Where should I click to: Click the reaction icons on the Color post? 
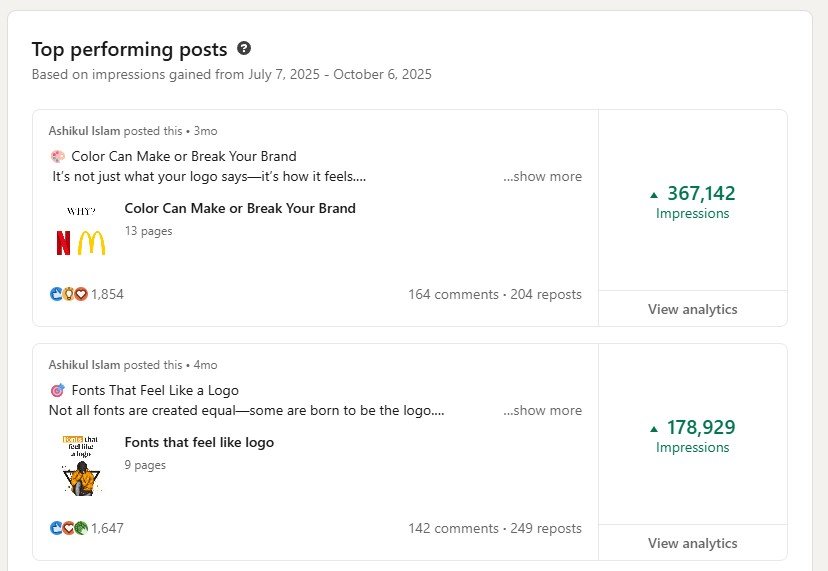pyautogui.click(x=68, y=294)
